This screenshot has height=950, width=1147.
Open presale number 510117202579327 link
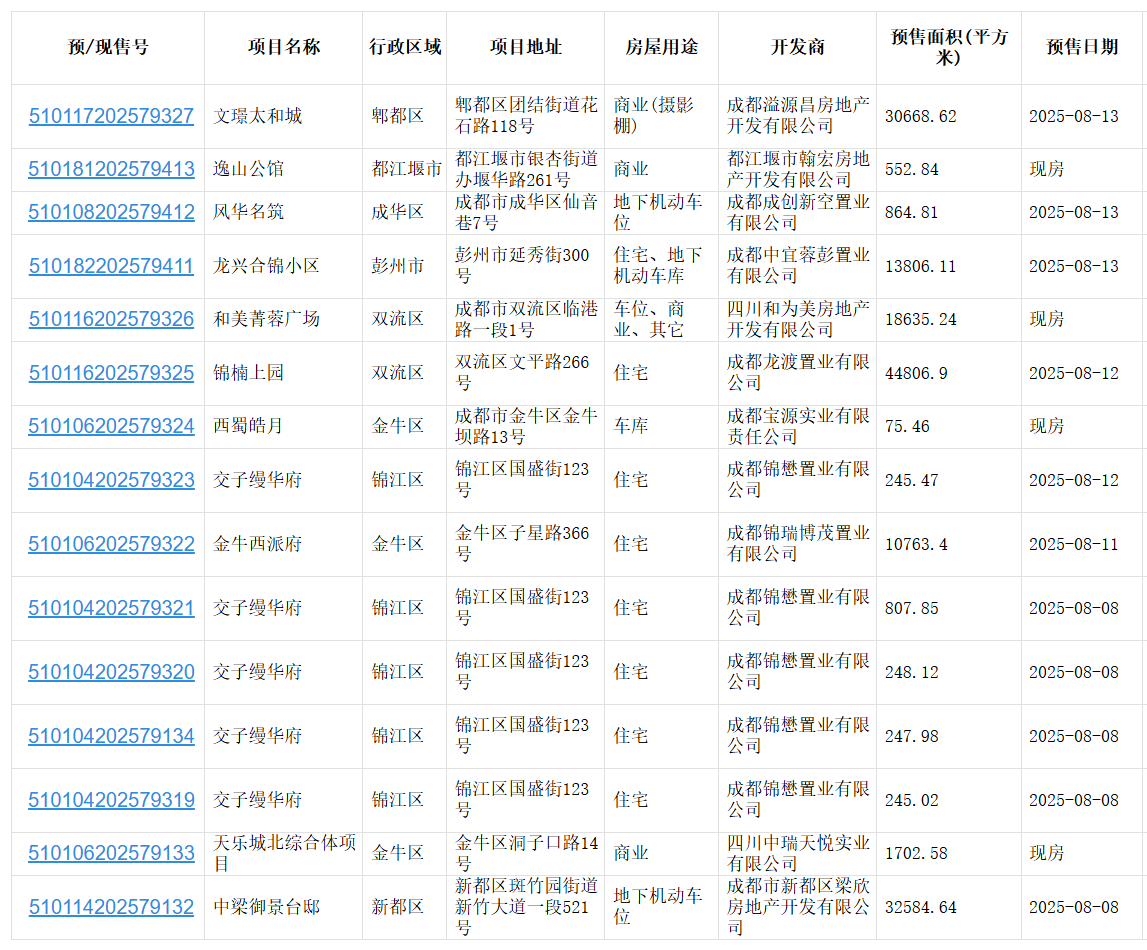click(111, 116)
